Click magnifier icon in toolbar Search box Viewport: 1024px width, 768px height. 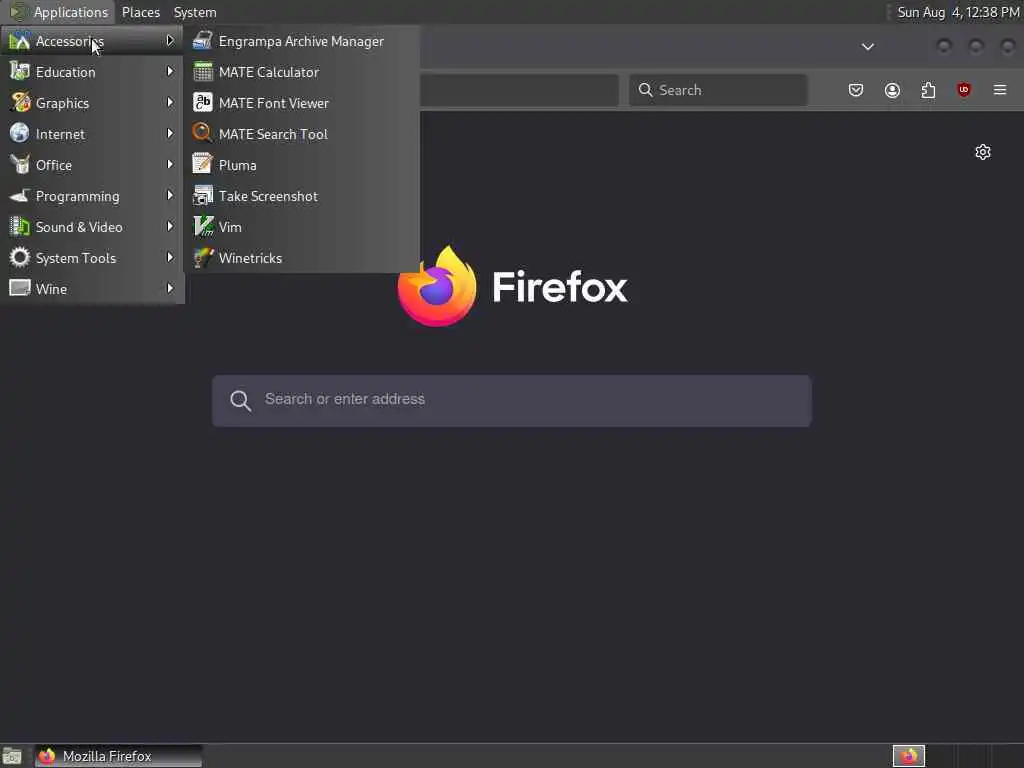tap(645, 89)
